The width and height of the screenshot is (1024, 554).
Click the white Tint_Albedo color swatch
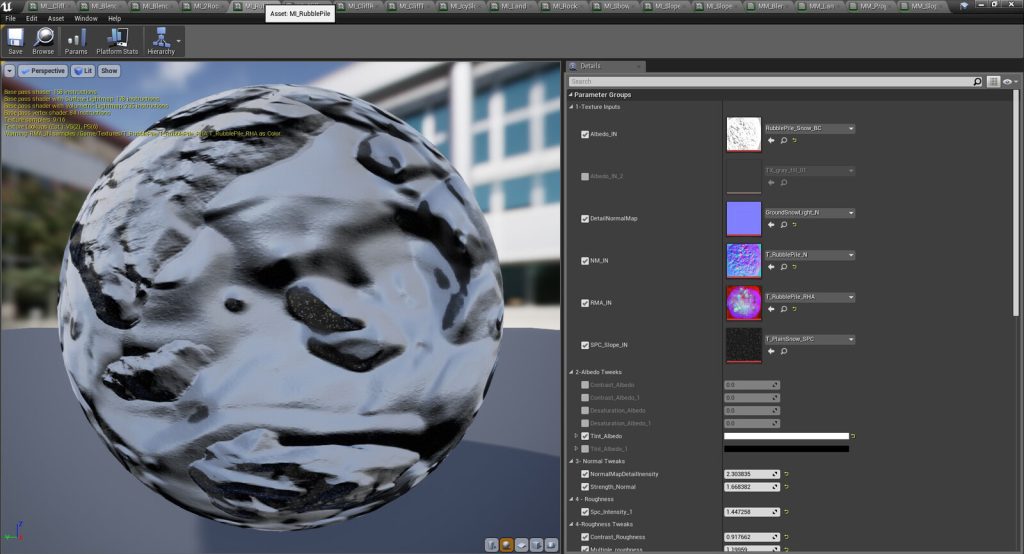[x=786, y=436]
